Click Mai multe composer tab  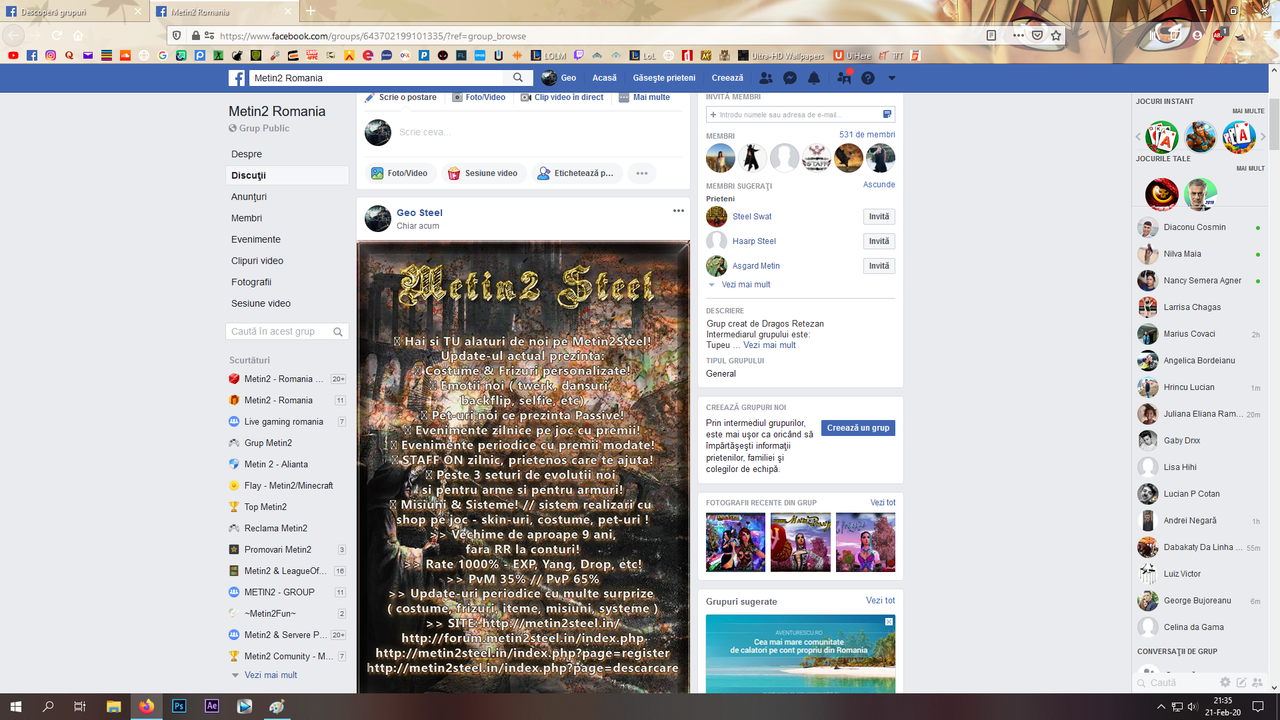(645, 97)
